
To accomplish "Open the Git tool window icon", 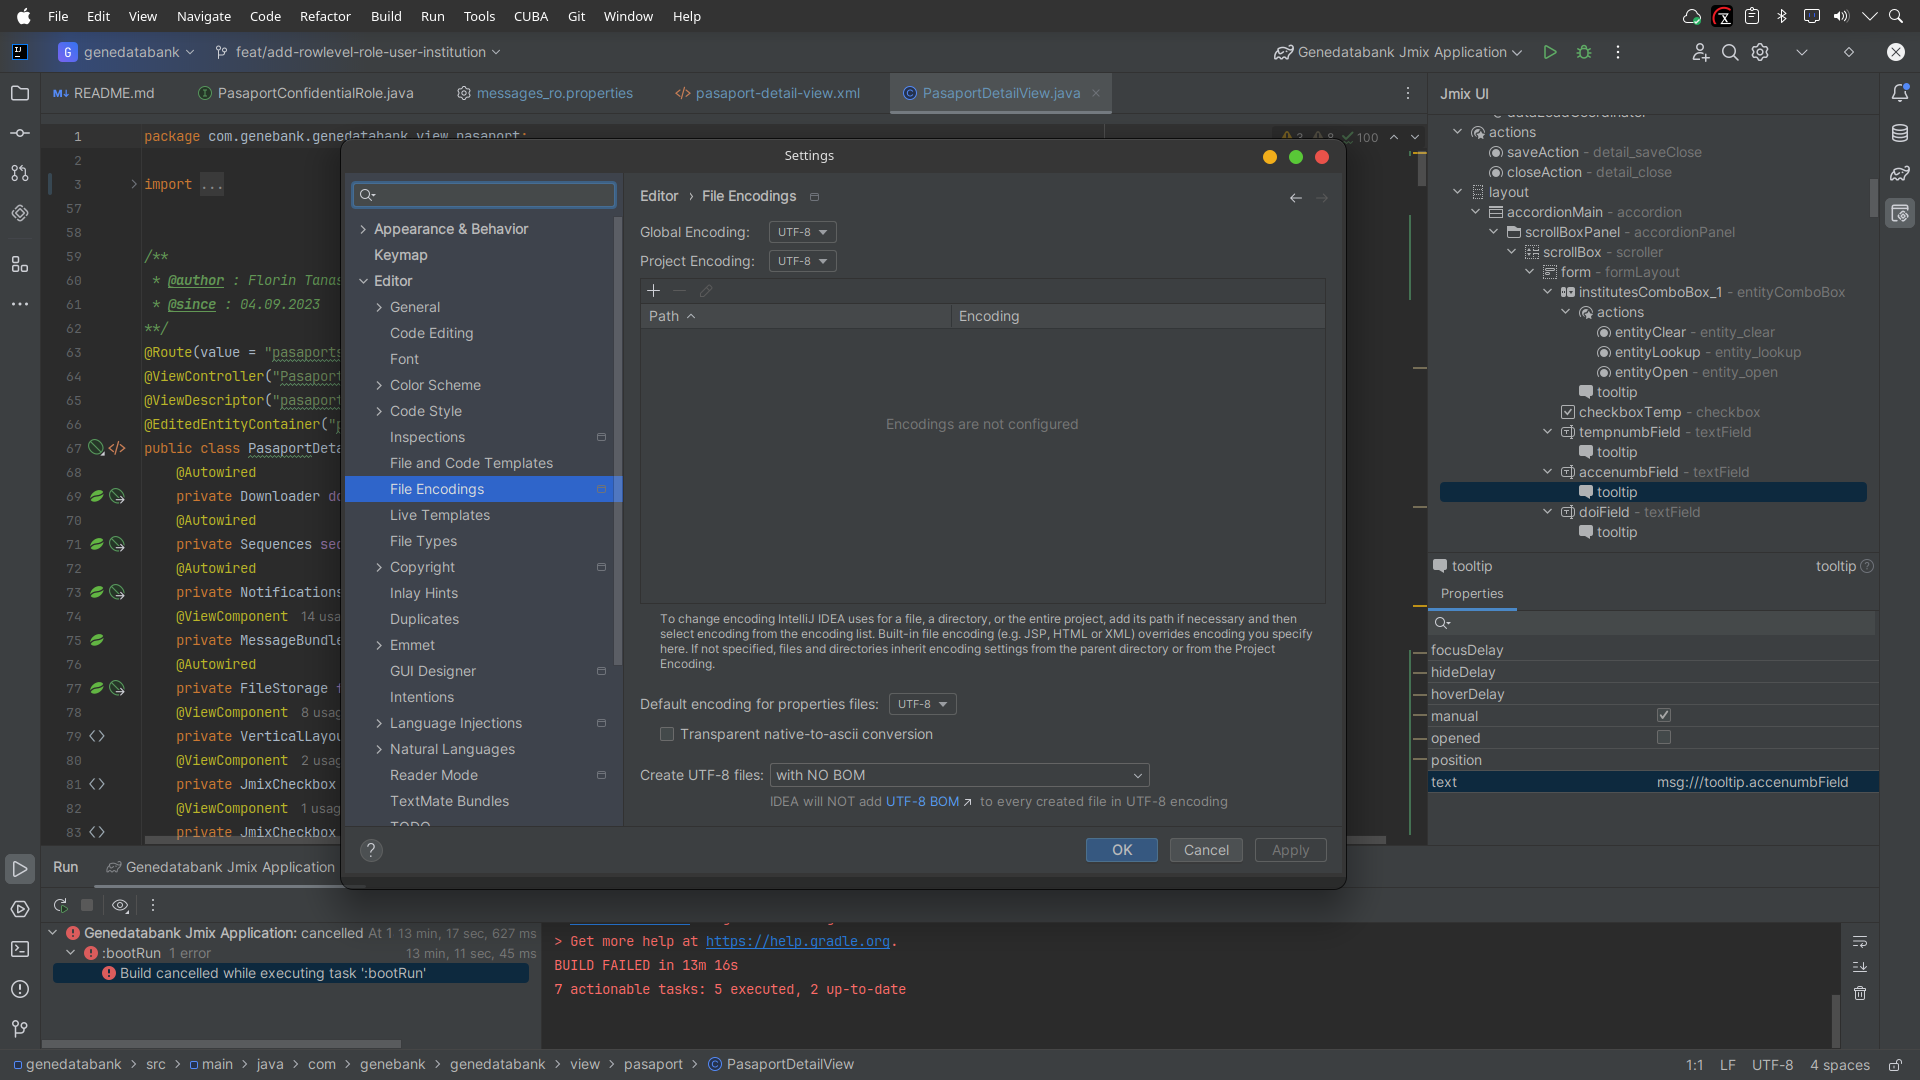I will pyautogui.click(x=20, y=1028).
